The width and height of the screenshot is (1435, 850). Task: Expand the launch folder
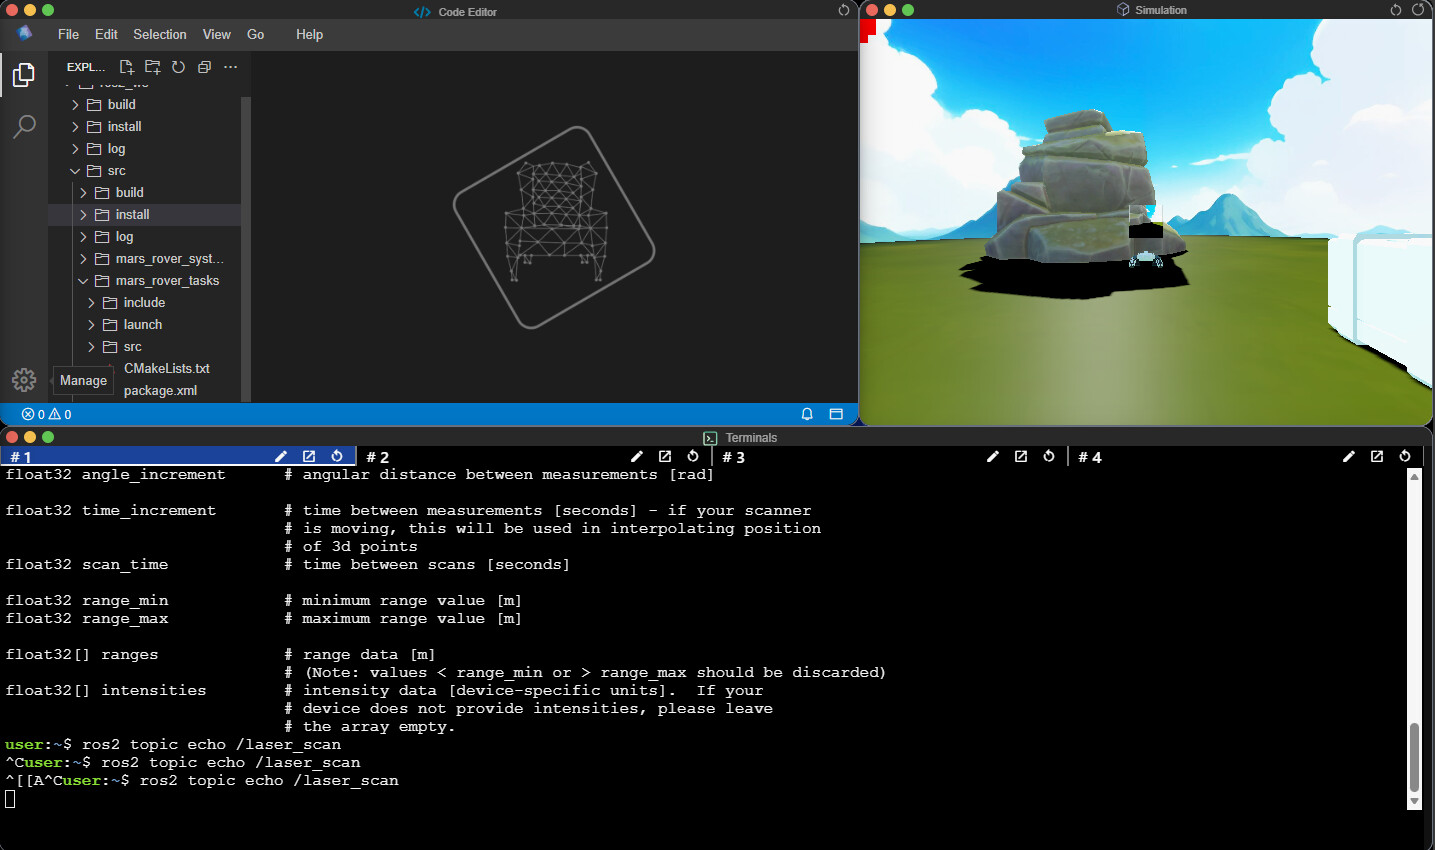(142, 325)
